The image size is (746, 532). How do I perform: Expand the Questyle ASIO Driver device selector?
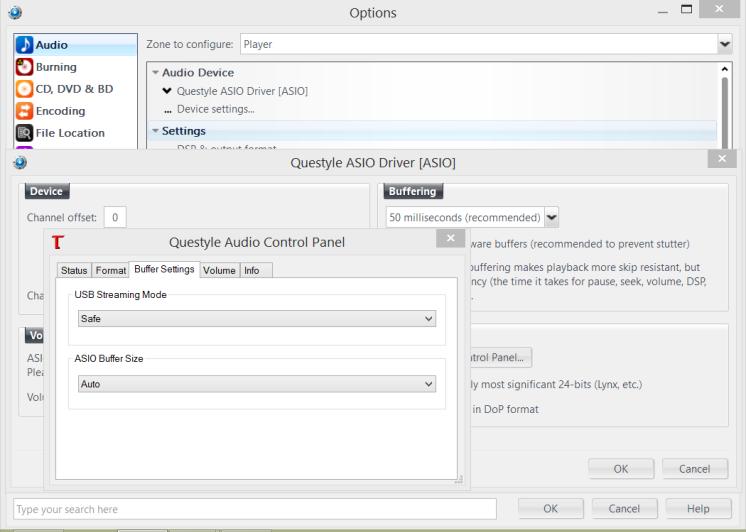167,91
